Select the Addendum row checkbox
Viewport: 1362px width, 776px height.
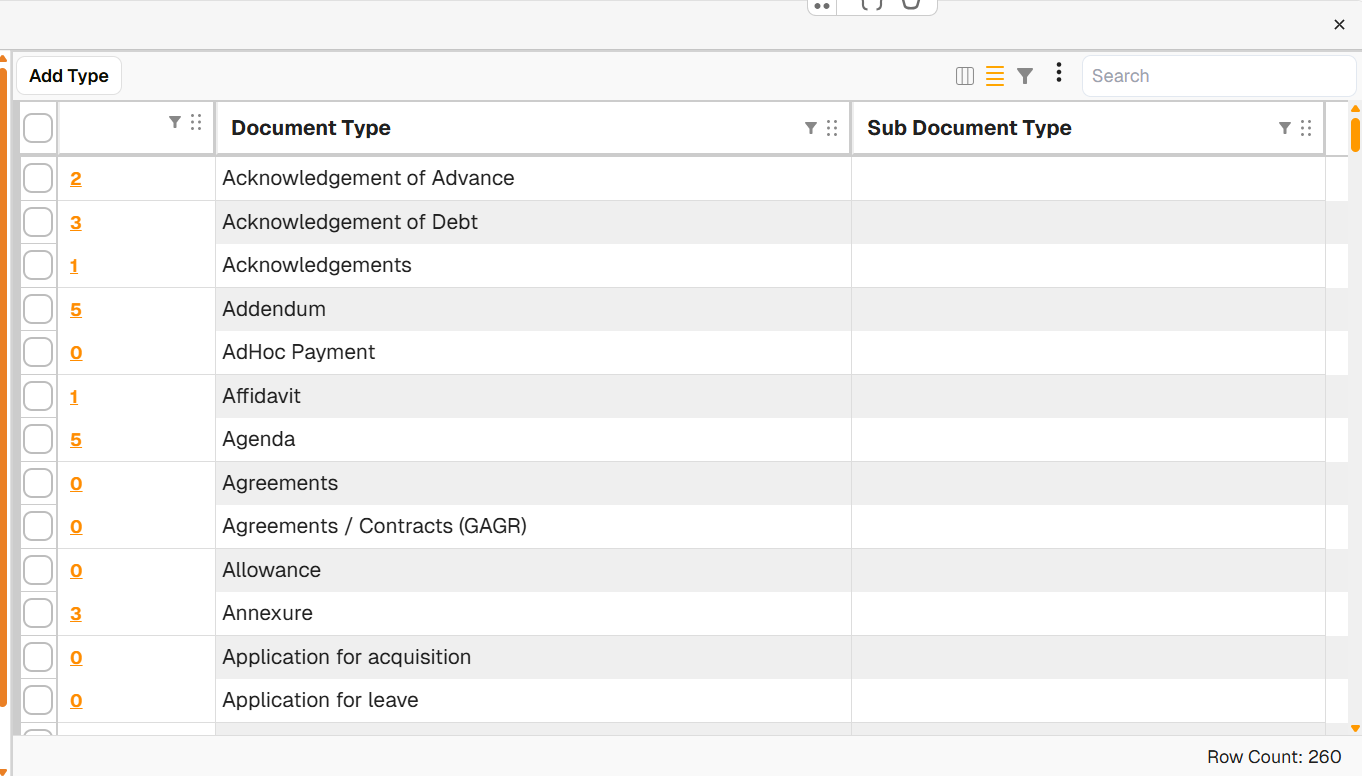(x=38, y=310)
